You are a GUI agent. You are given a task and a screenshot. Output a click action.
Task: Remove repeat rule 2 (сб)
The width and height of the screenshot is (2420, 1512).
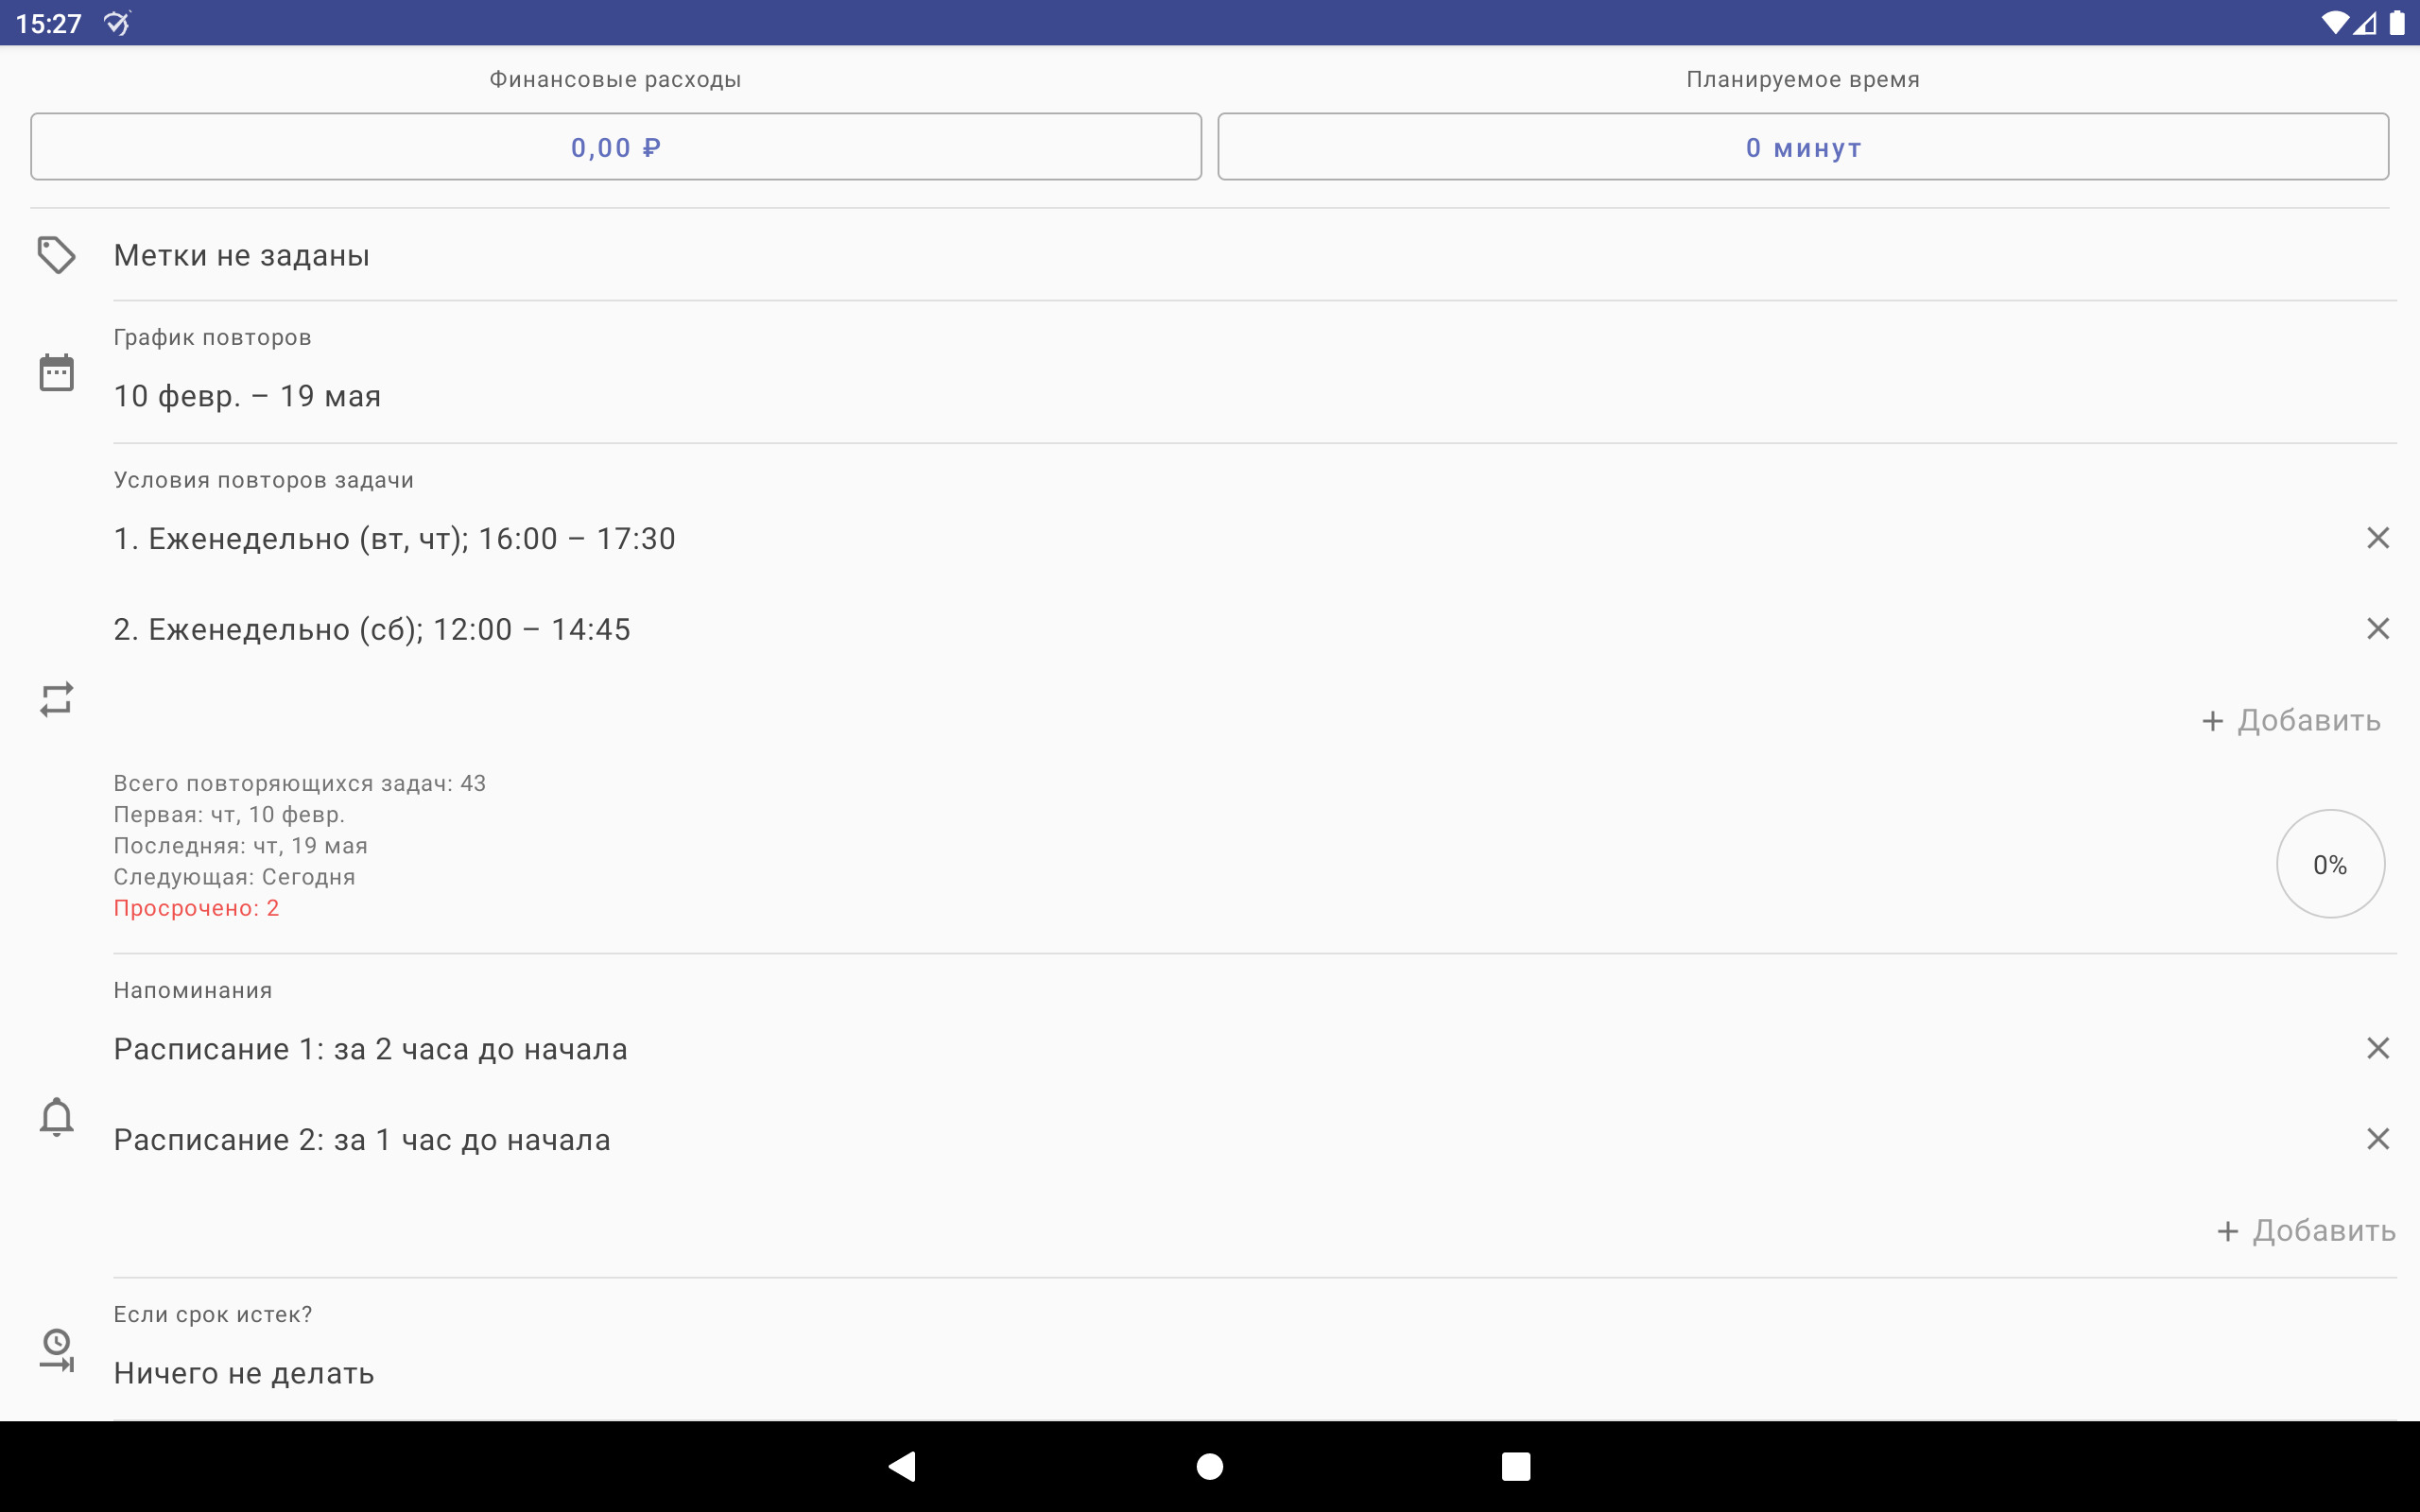tap(2377, 629)
